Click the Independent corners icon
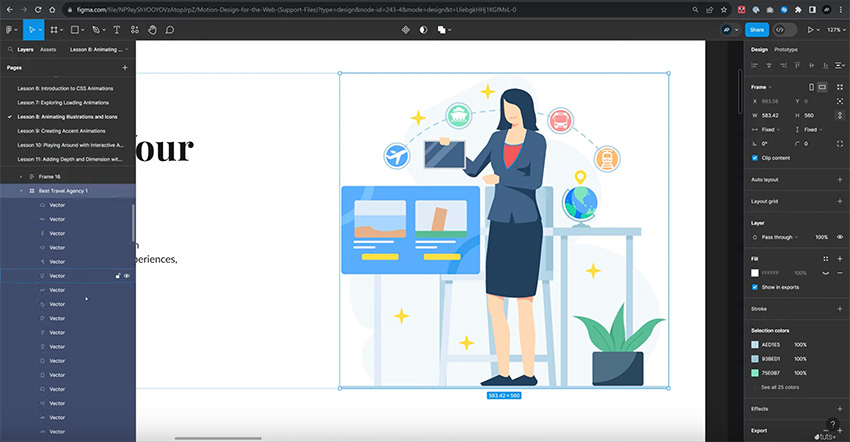The image size is (850, 442). click(x=840, y=144)
